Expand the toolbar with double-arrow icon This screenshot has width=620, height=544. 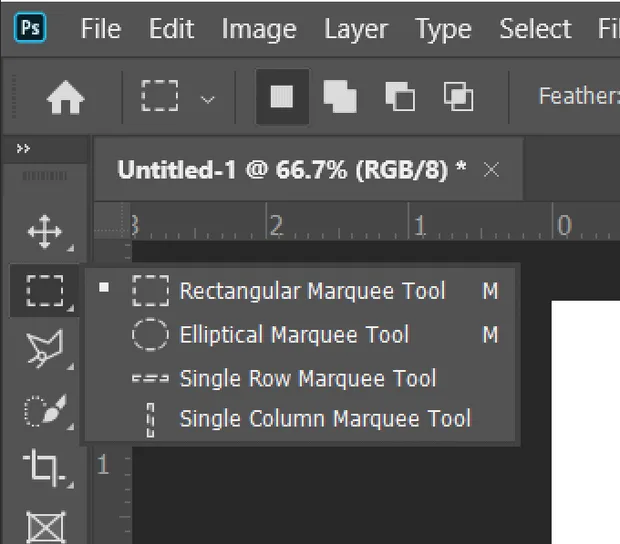click(x=23, y=149)
